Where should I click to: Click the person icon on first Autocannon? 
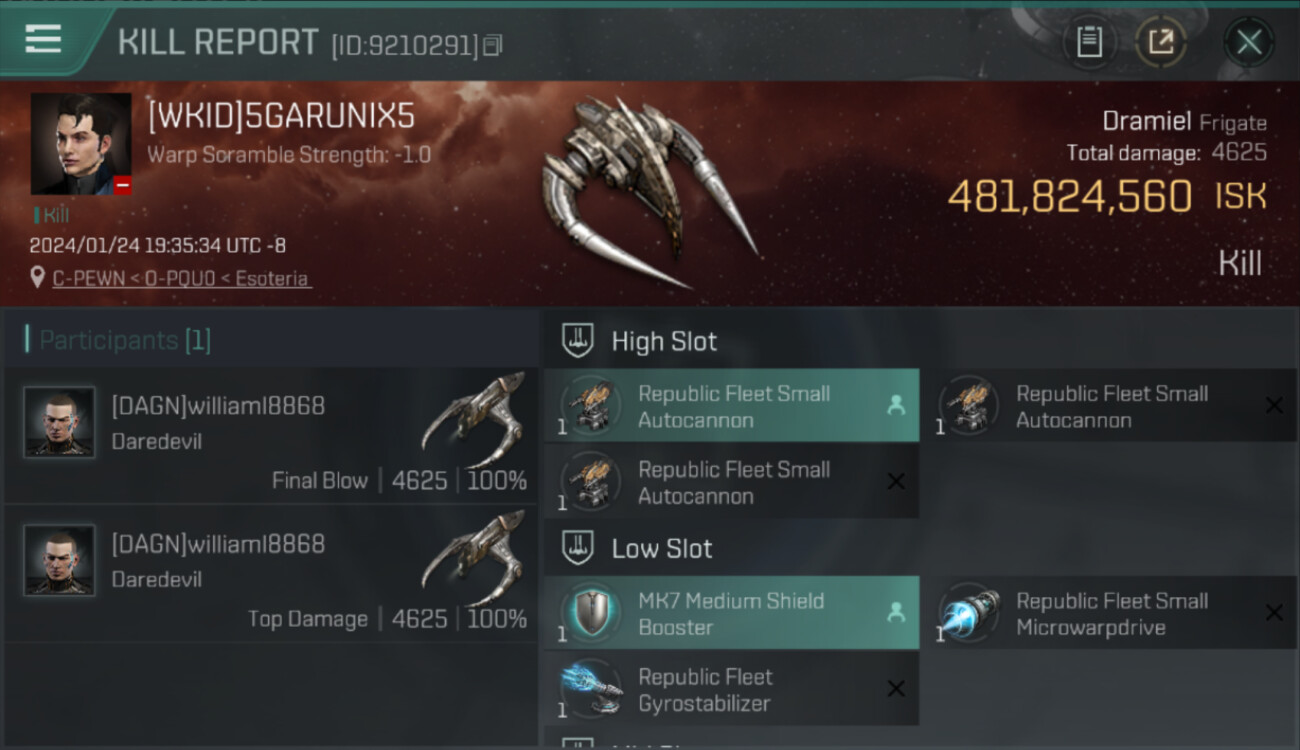pyautogui.click(x=895, y=405)
